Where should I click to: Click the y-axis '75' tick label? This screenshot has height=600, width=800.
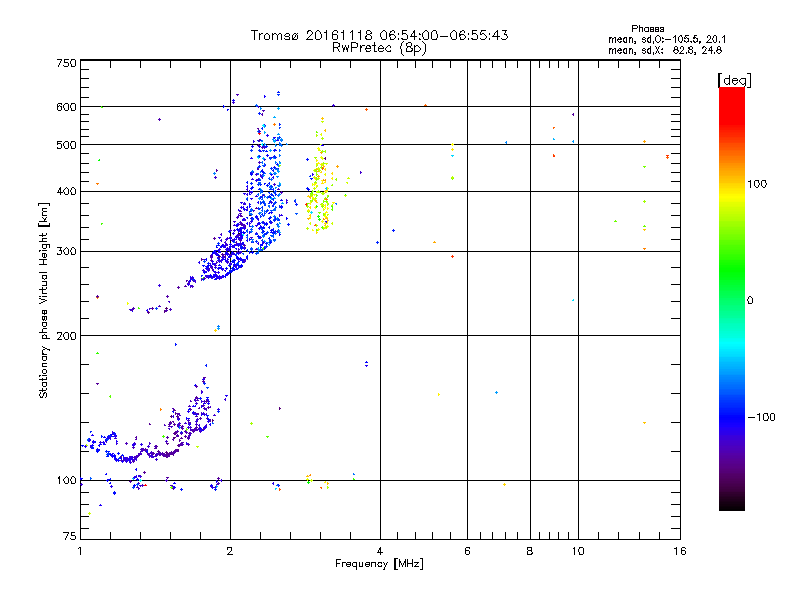click(x=70, y=536)
